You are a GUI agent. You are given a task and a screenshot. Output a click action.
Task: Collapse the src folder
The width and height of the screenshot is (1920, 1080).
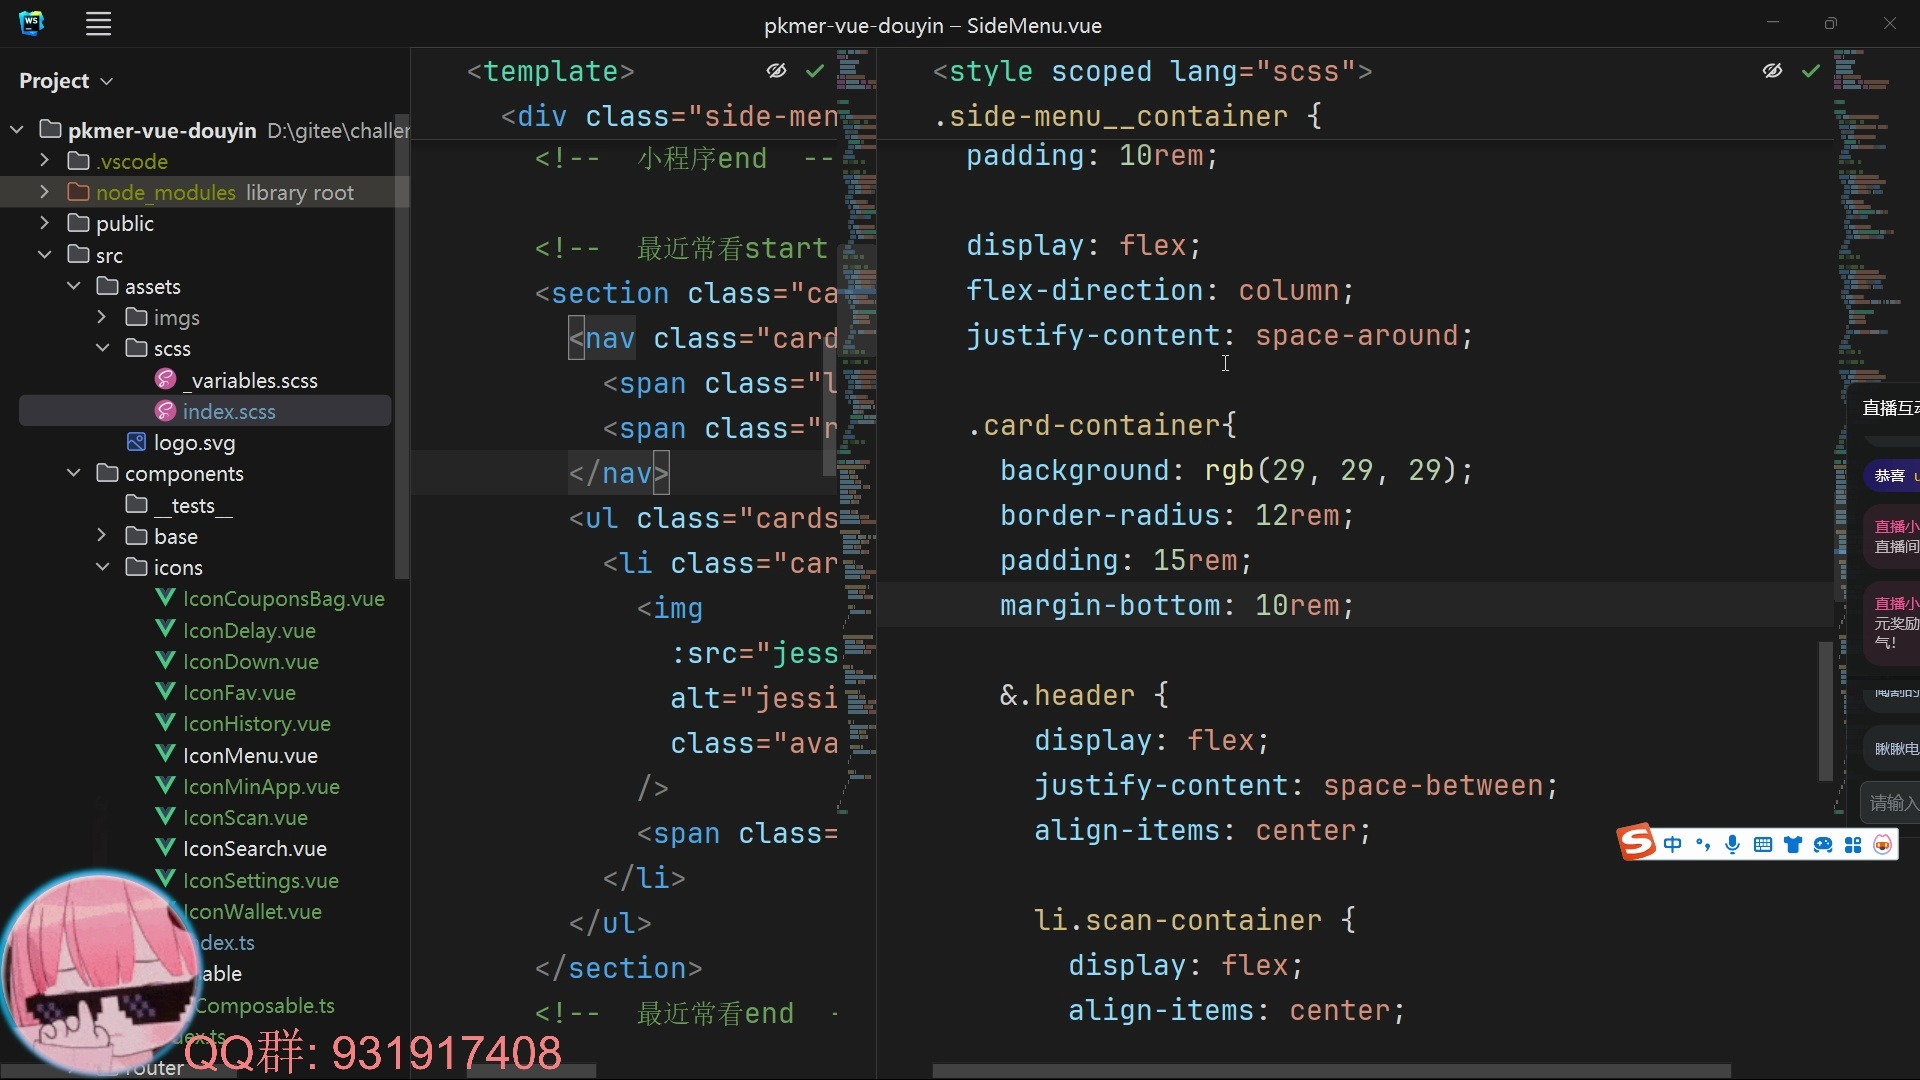pyautogui.click(x=44, y=255)
